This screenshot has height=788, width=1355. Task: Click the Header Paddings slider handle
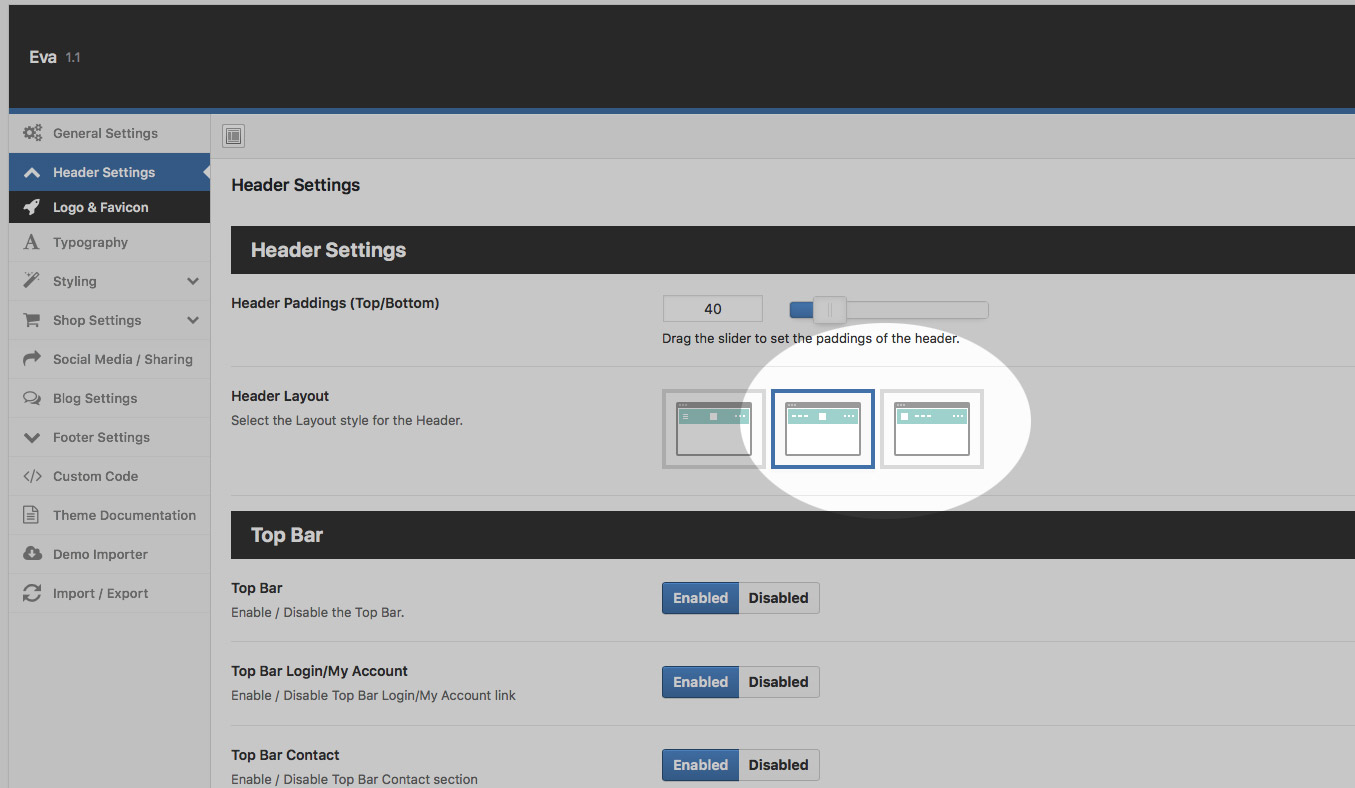tap(829, 310)
